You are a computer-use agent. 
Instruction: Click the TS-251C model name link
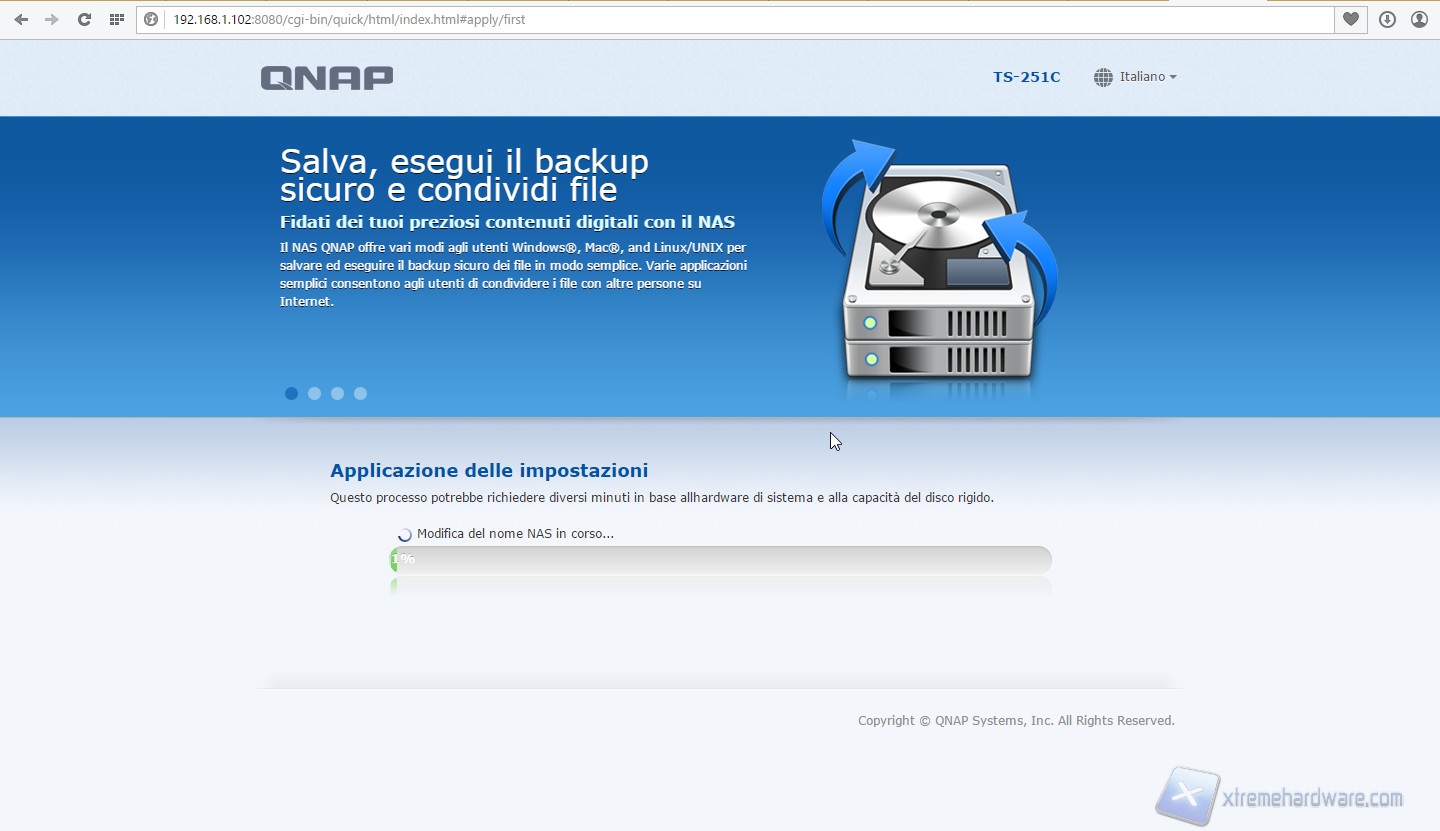[1026, 77]
